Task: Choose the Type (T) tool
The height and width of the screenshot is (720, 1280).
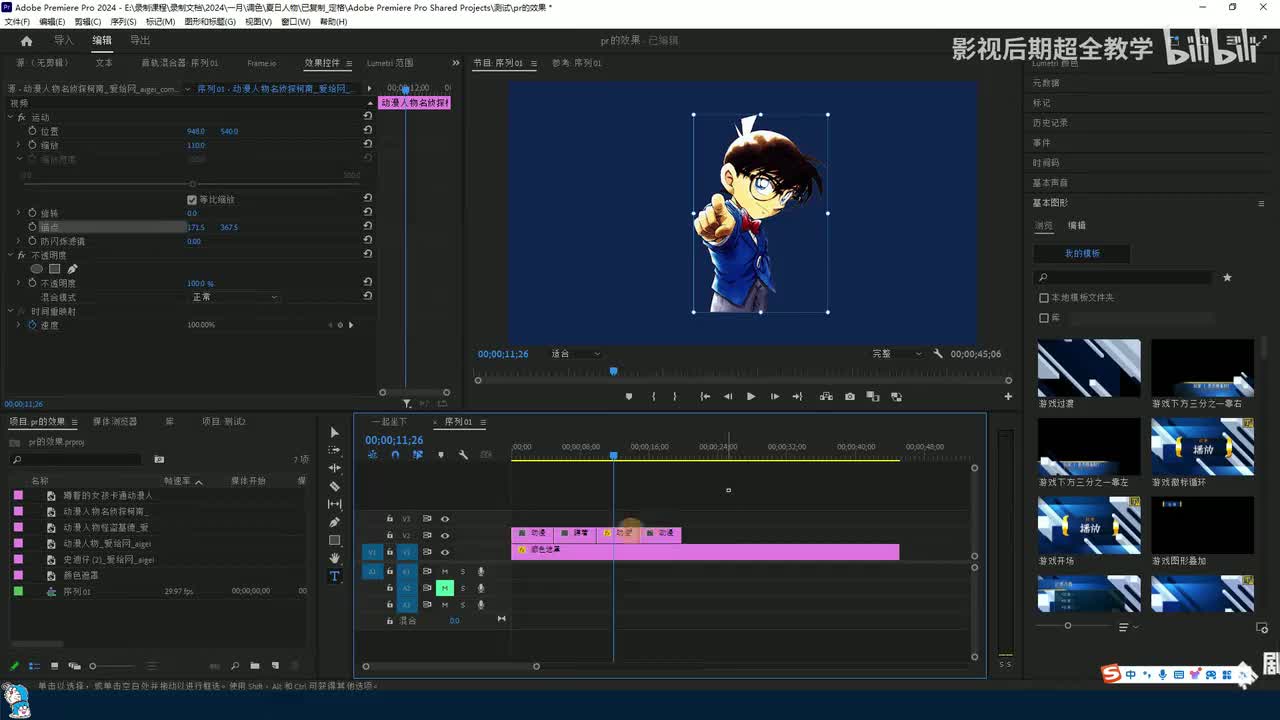Action: tap(335, 576)
